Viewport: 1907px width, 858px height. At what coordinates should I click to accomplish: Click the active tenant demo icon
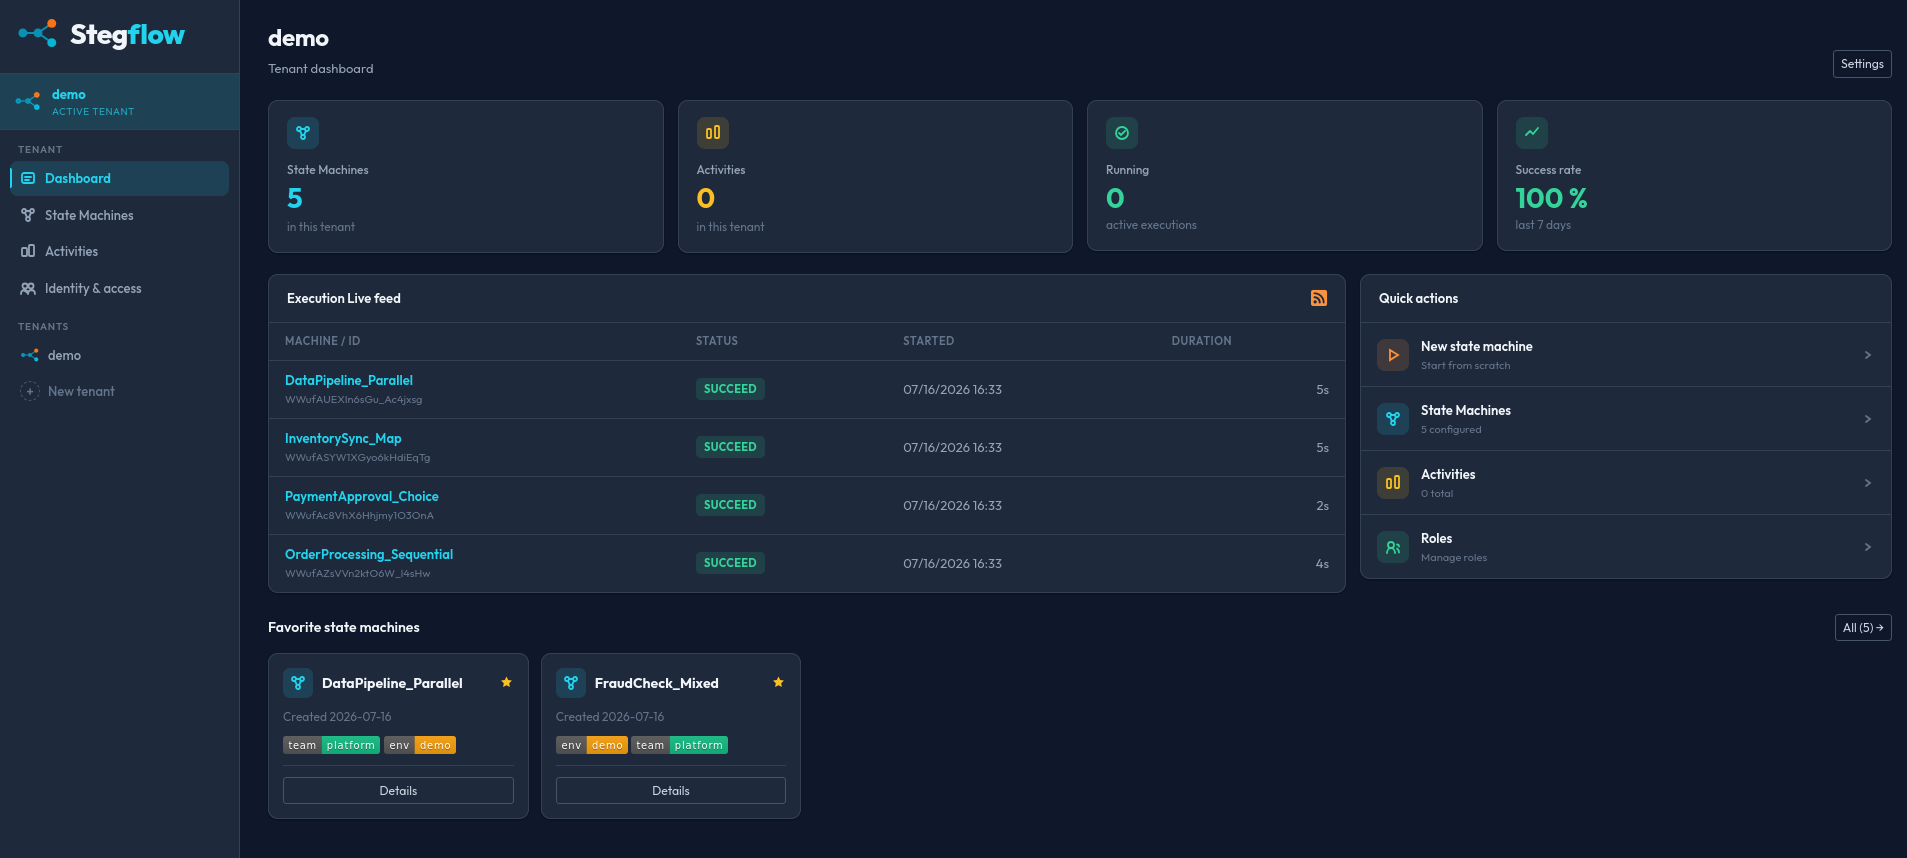point(28,101)
